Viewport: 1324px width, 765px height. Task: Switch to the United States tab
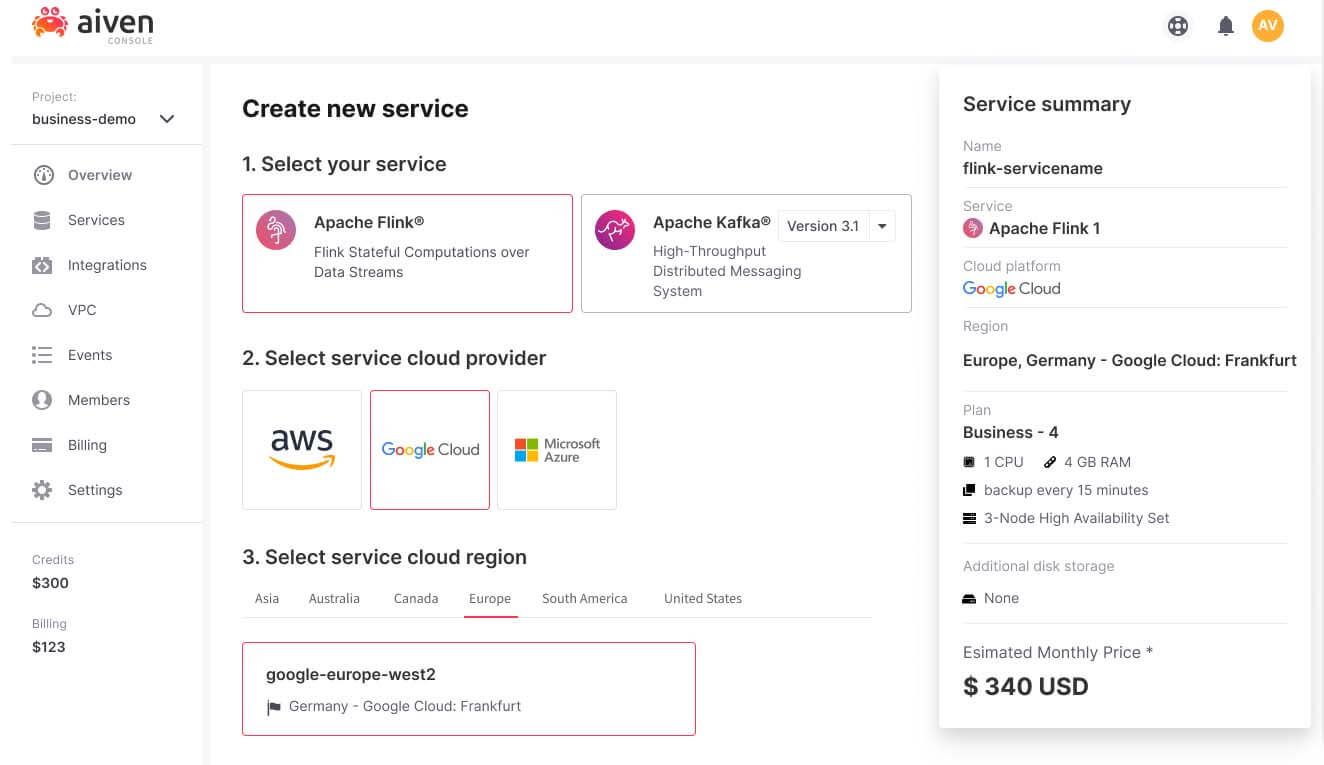click(703, 598)
